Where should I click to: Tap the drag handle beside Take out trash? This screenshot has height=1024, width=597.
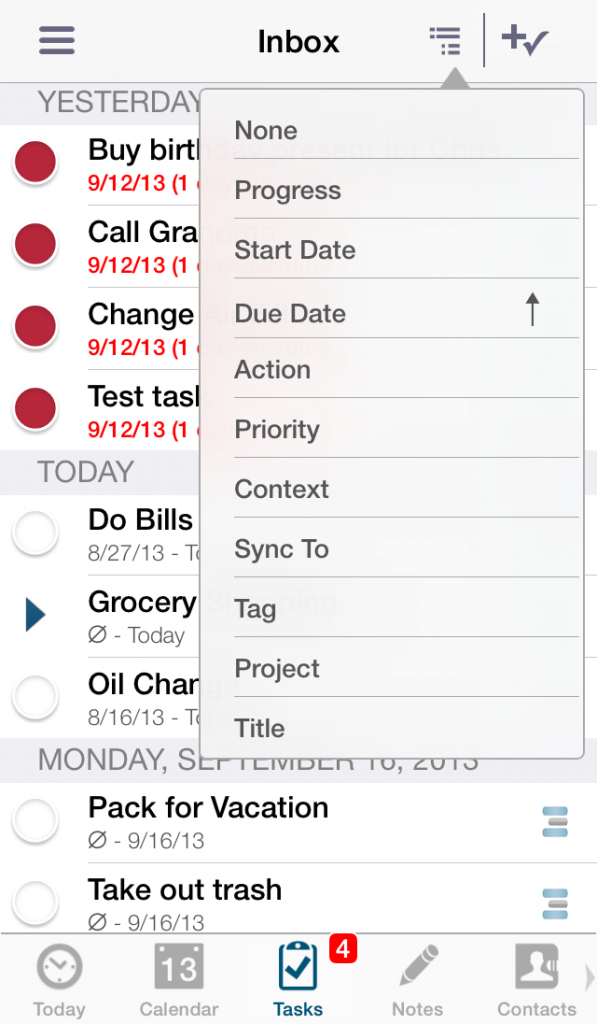point(553,903)
